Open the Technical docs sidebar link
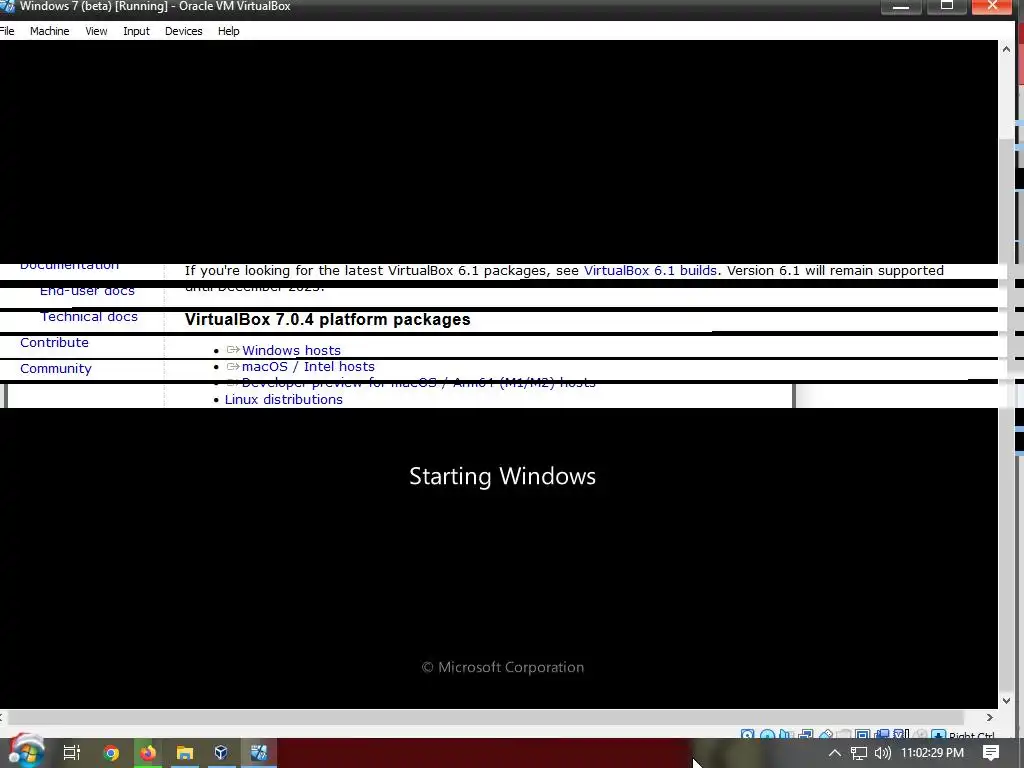Image resolution: width=1024 pixels, height=768 pixels. pos(89,317)
